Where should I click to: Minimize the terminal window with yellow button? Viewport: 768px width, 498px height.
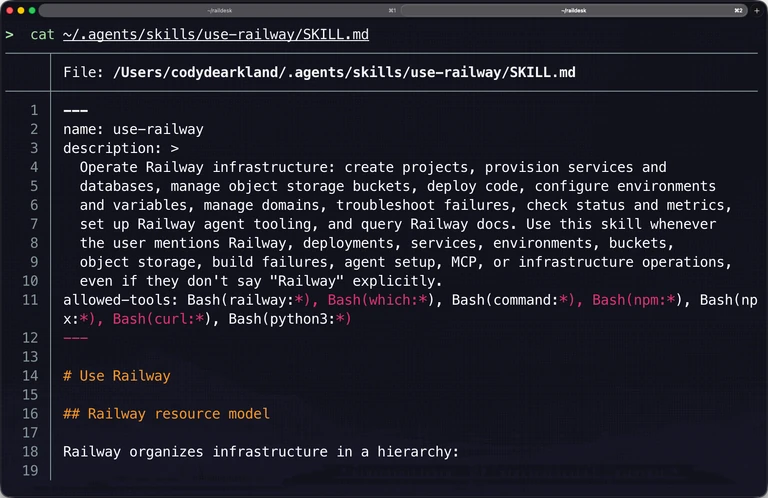[x=21, y=10]
